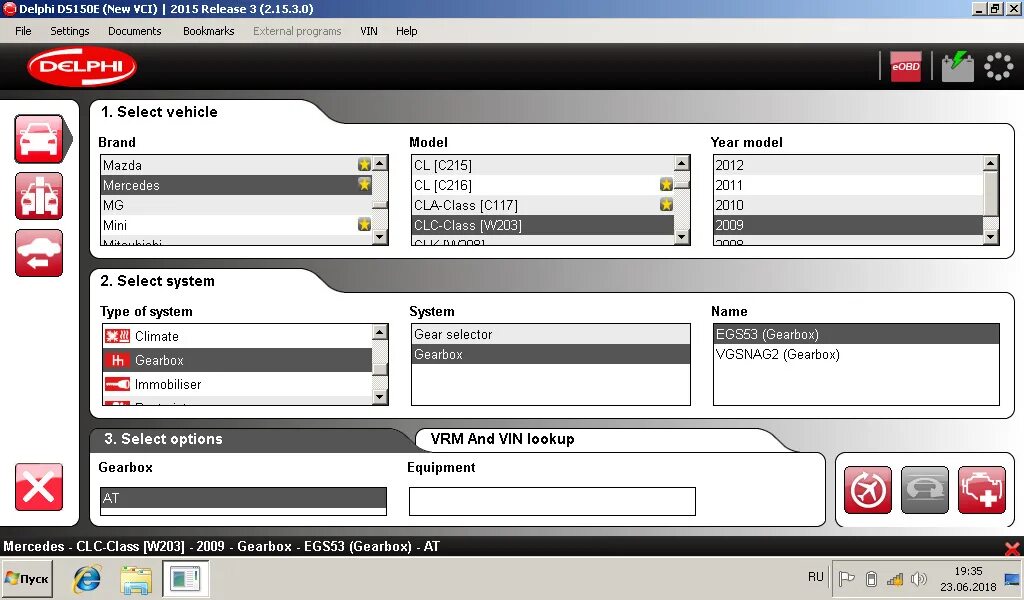Select CLA-Class [C117] model
The image size is (1024, 600).
(543, 205)
